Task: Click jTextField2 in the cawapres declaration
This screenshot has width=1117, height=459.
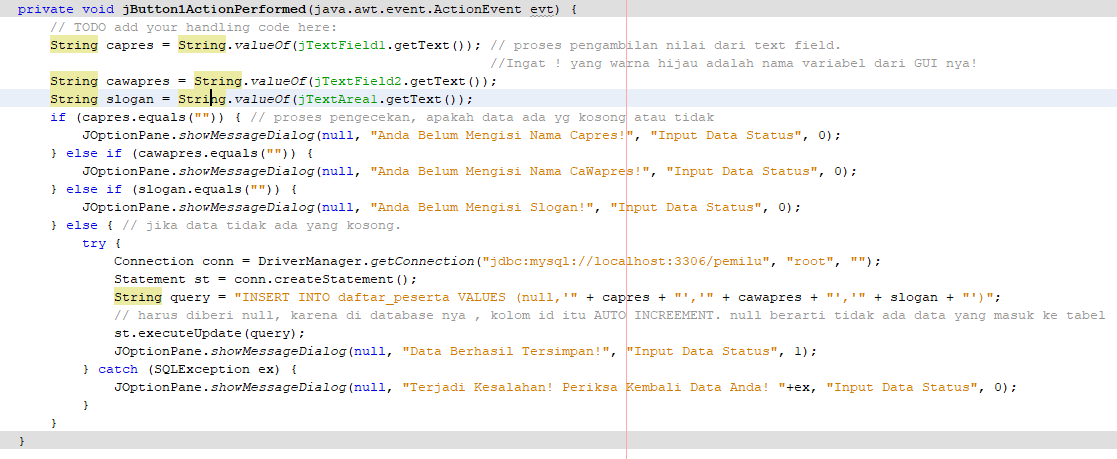Action: [358, 81]
